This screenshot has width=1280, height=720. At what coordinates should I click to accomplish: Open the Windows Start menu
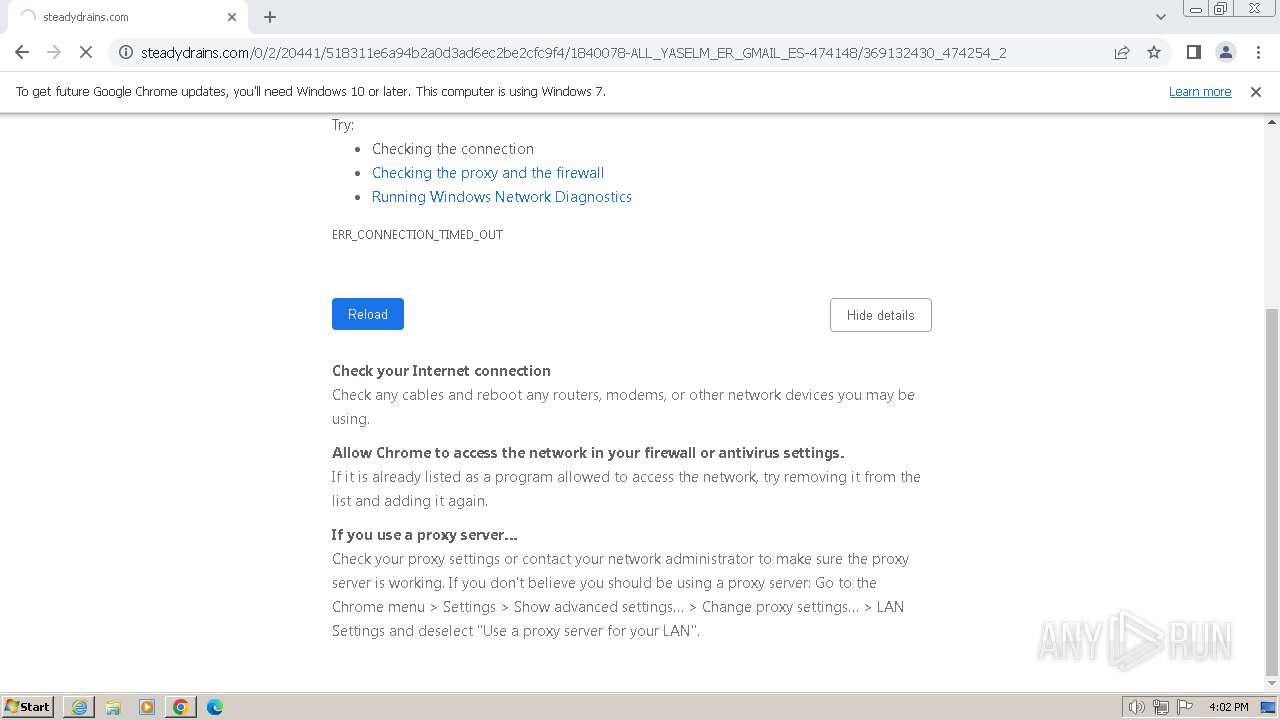[27, 706]
